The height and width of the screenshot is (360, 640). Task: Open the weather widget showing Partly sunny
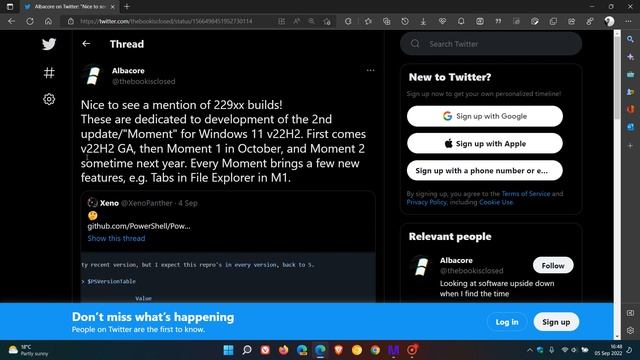pos(29,350)
